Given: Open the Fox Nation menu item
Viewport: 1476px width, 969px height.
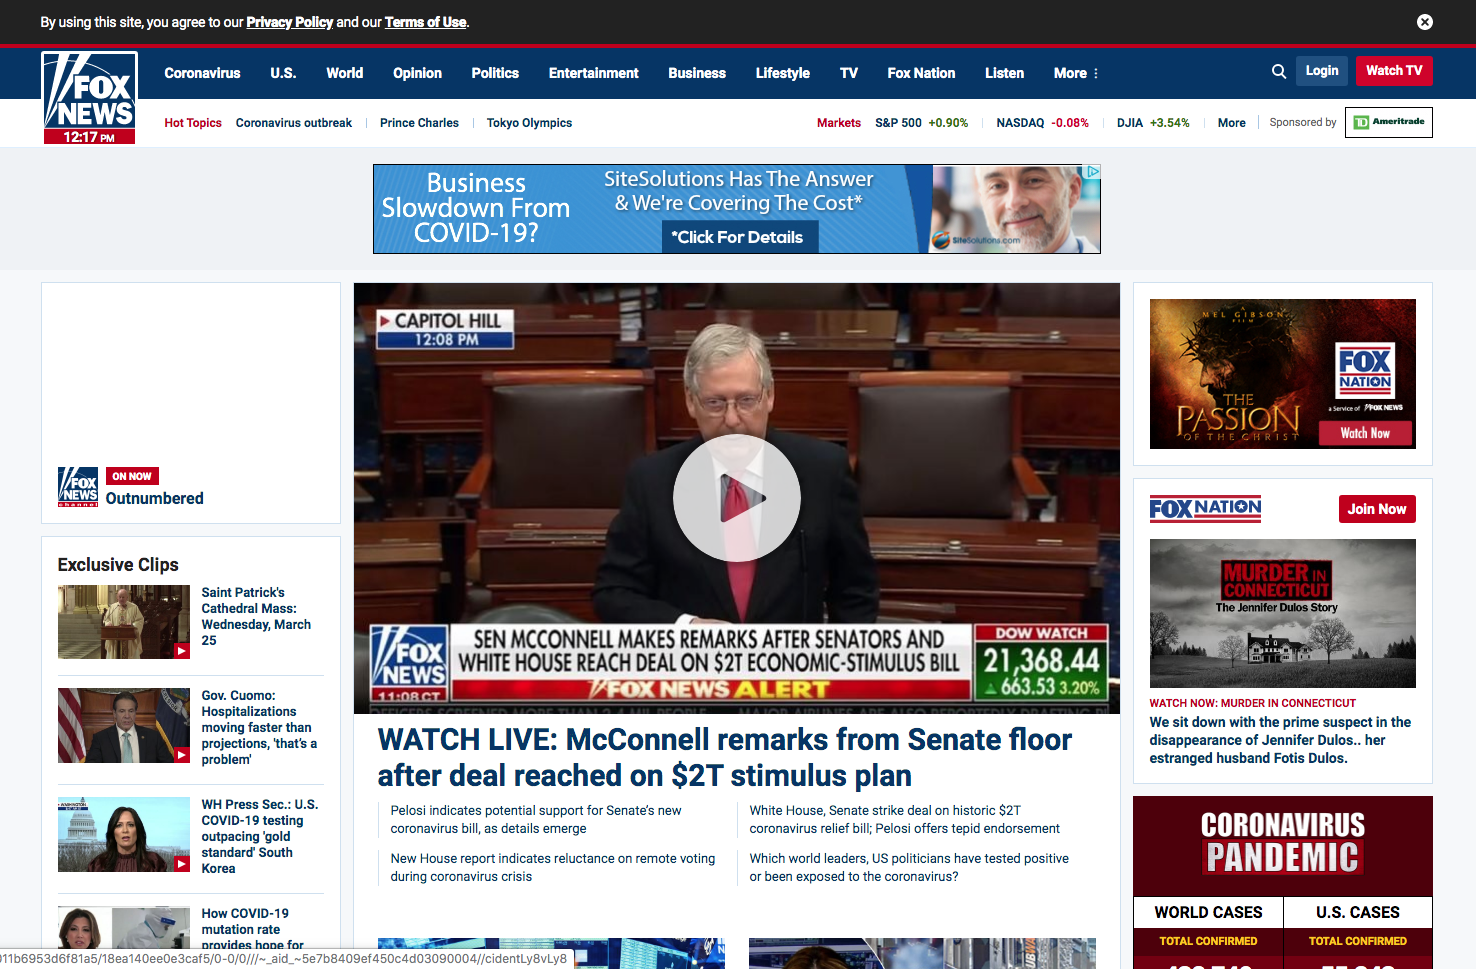Looking at the screenshot, I should pos(920,72).
